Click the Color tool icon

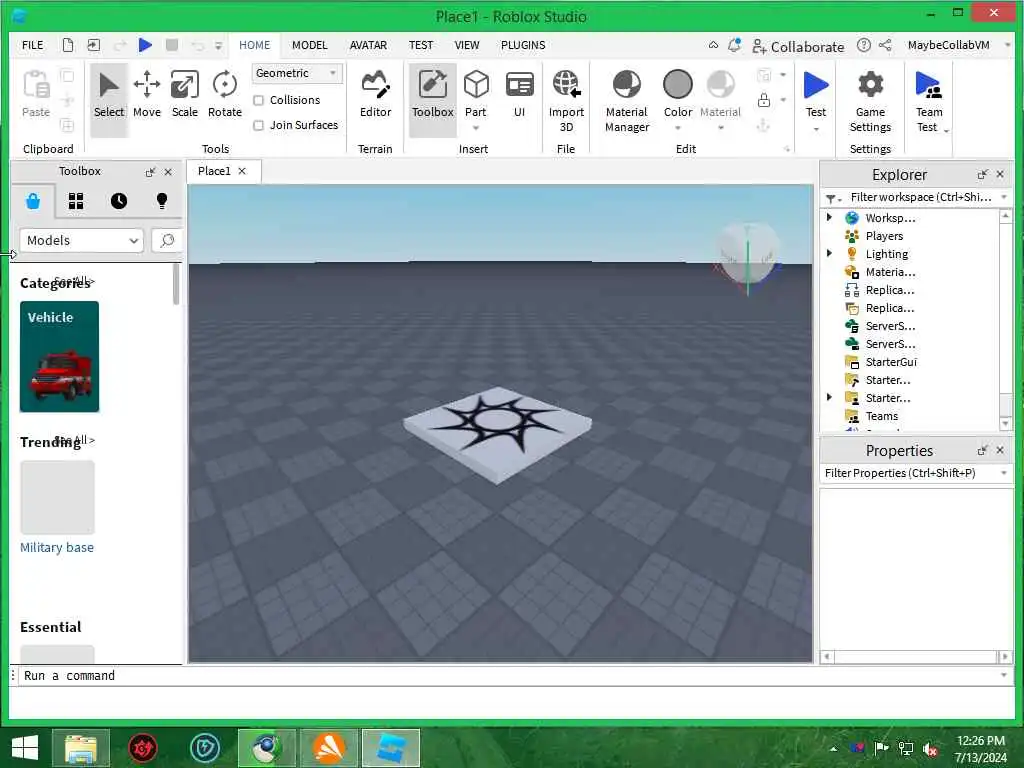[x=677, y=85]
